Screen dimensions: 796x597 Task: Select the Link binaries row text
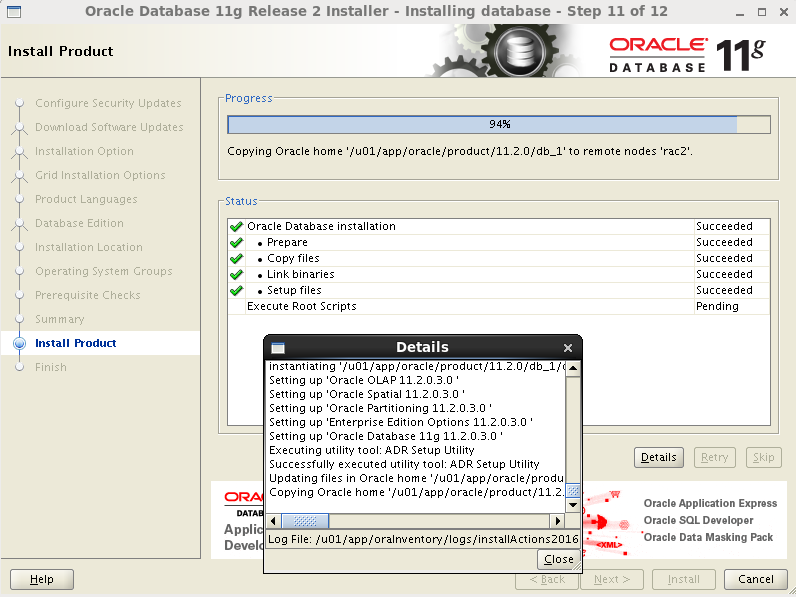click(x=301, y=275)
